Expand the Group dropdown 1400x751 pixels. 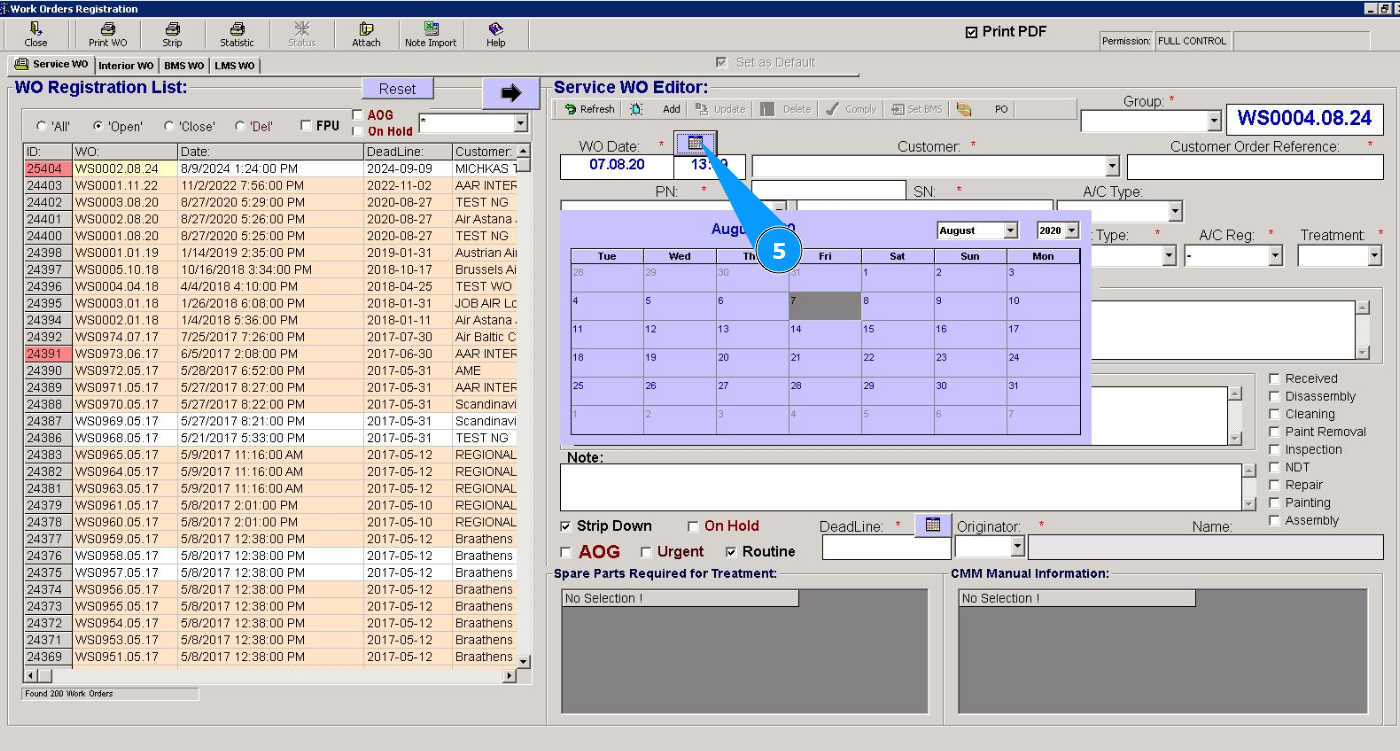coord(1214,121)
